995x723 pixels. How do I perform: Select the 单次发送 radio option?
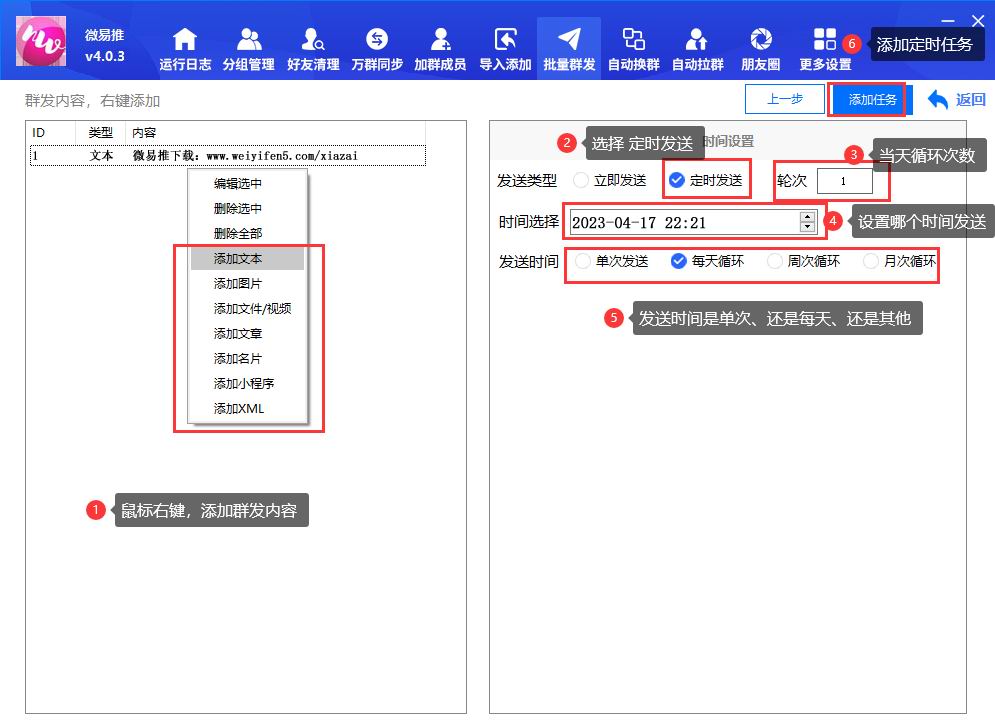[x=583, y=261]
